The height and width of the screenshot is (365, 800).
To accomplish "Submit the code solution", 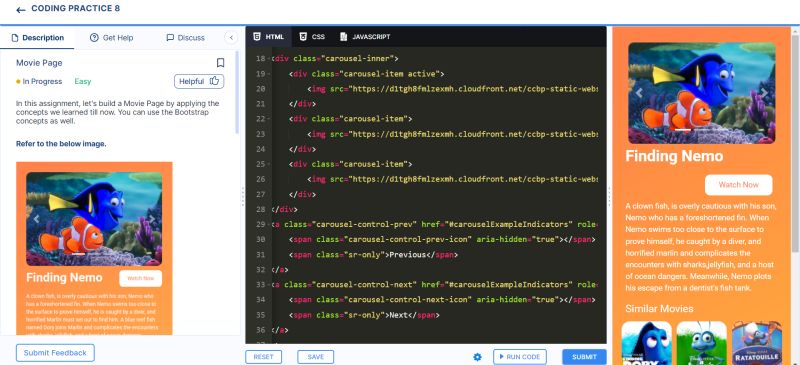I will coord(584,357).
